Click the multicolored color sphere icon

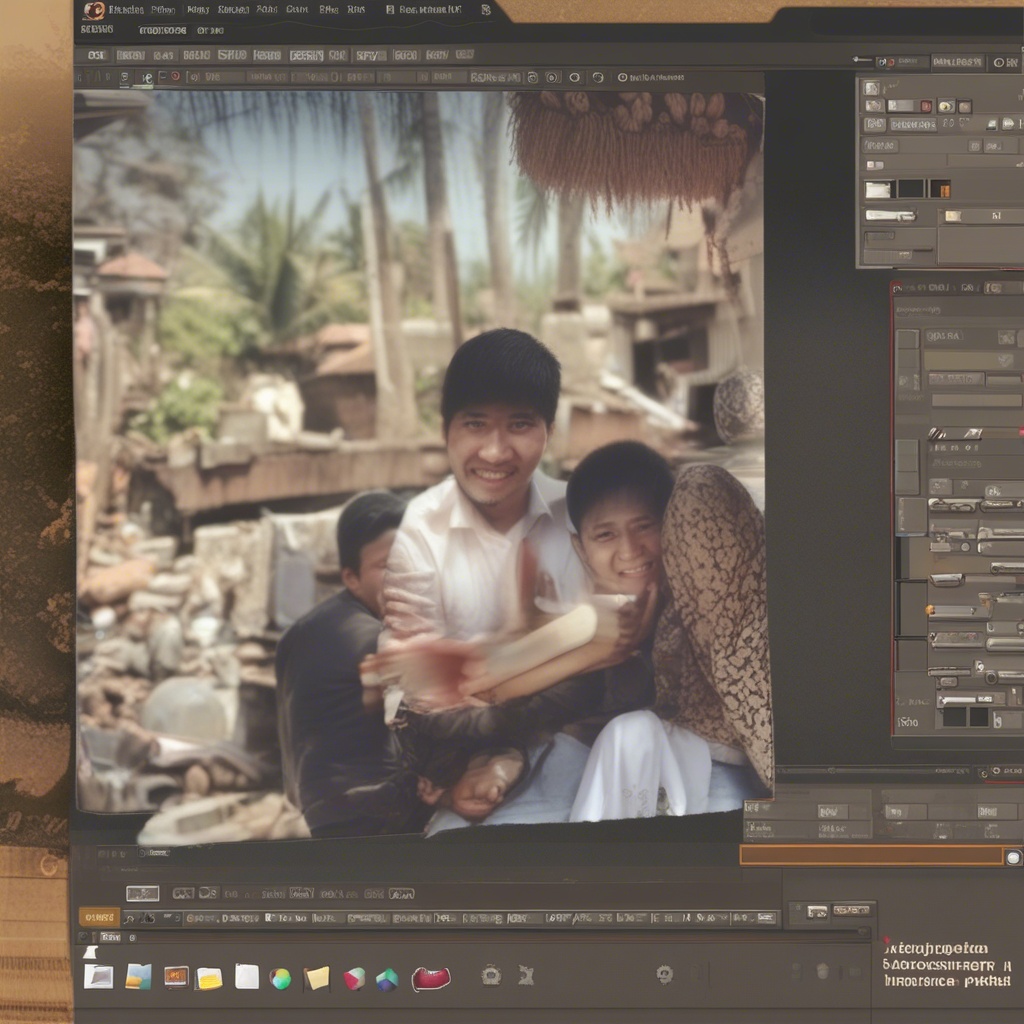point(281,978)
